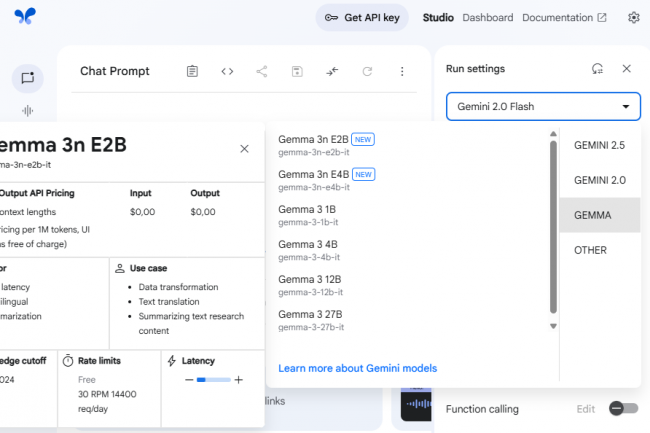The image size is (650, 433).
Task: Click the latency minus icon
Action: click(x=189, y=380)
